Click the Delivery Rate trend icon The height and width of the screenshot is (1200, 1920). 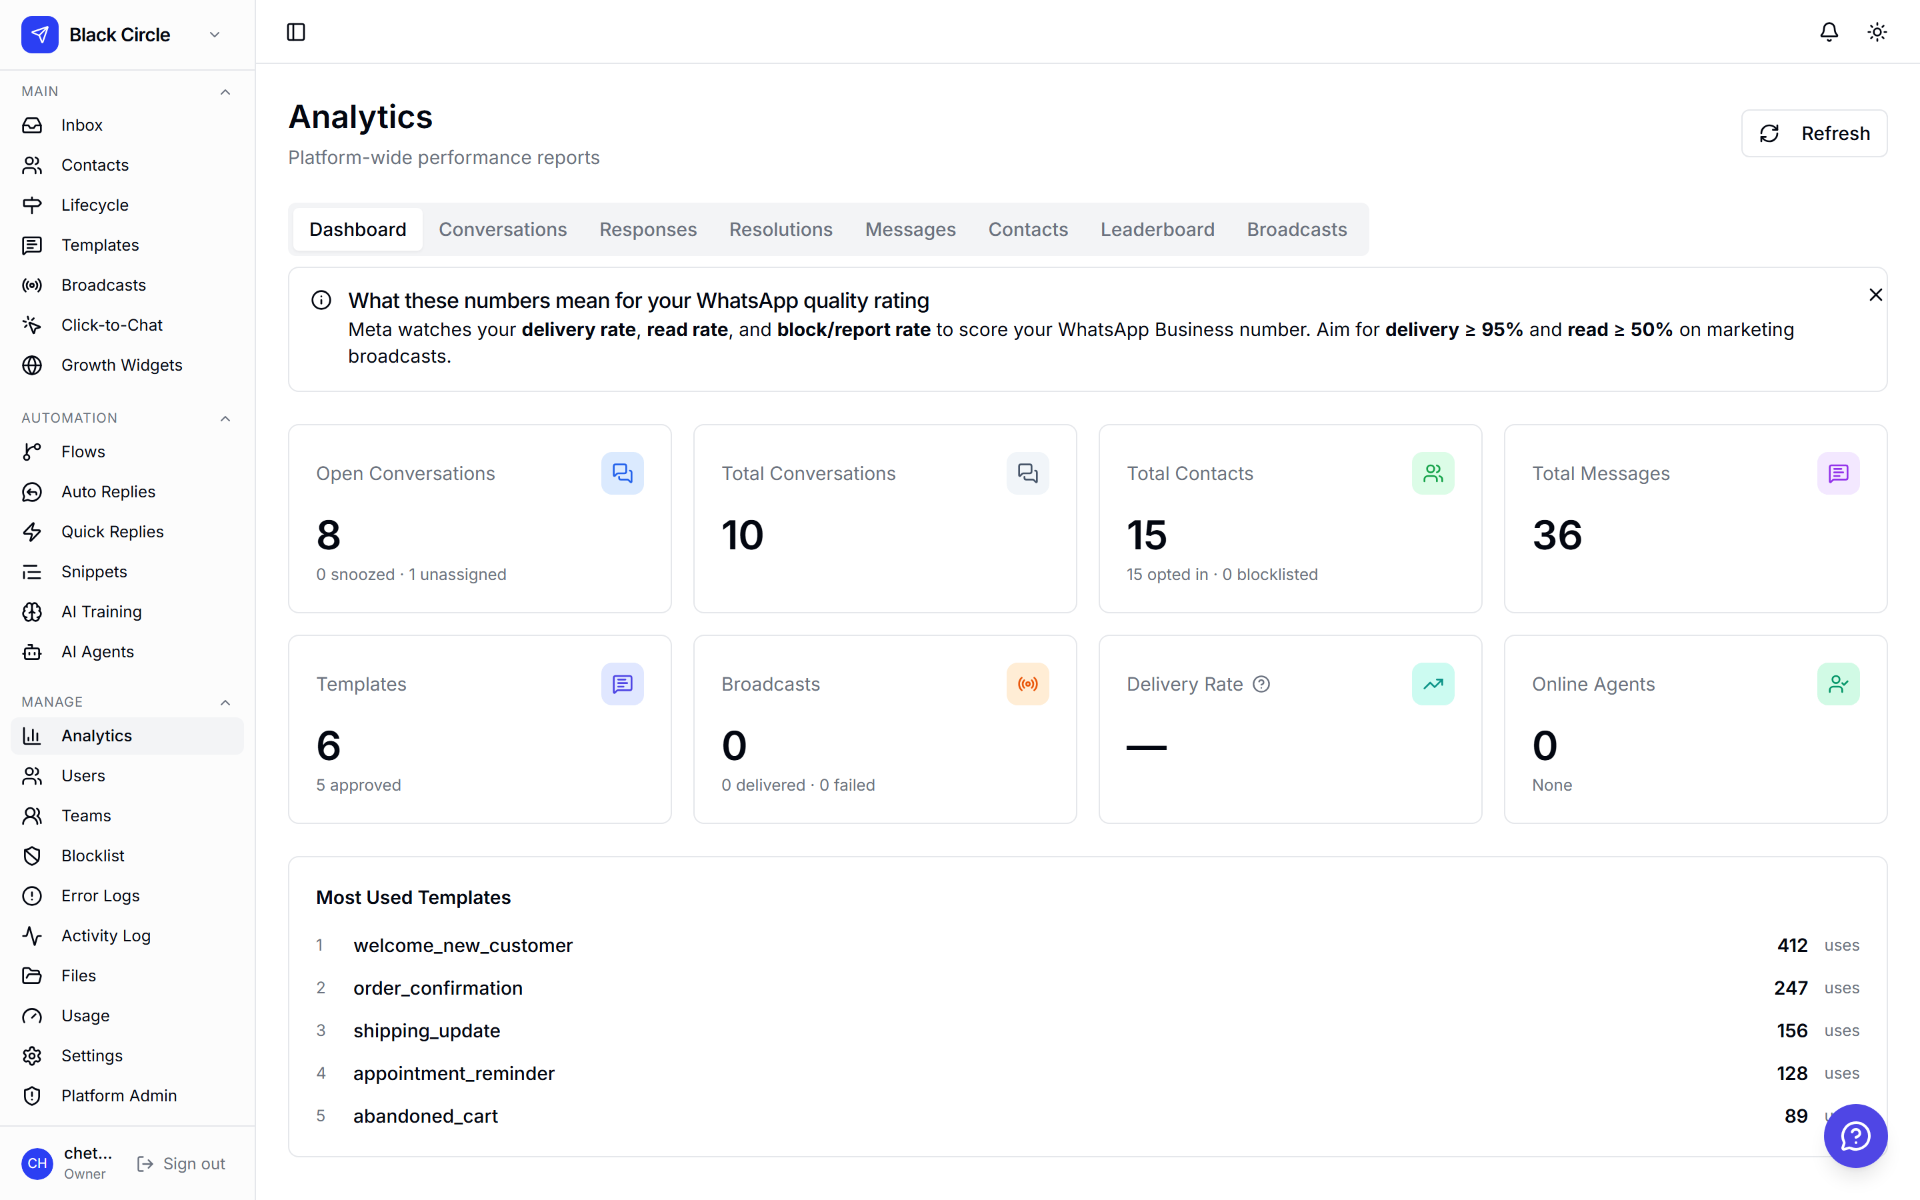click(1433, 684)
